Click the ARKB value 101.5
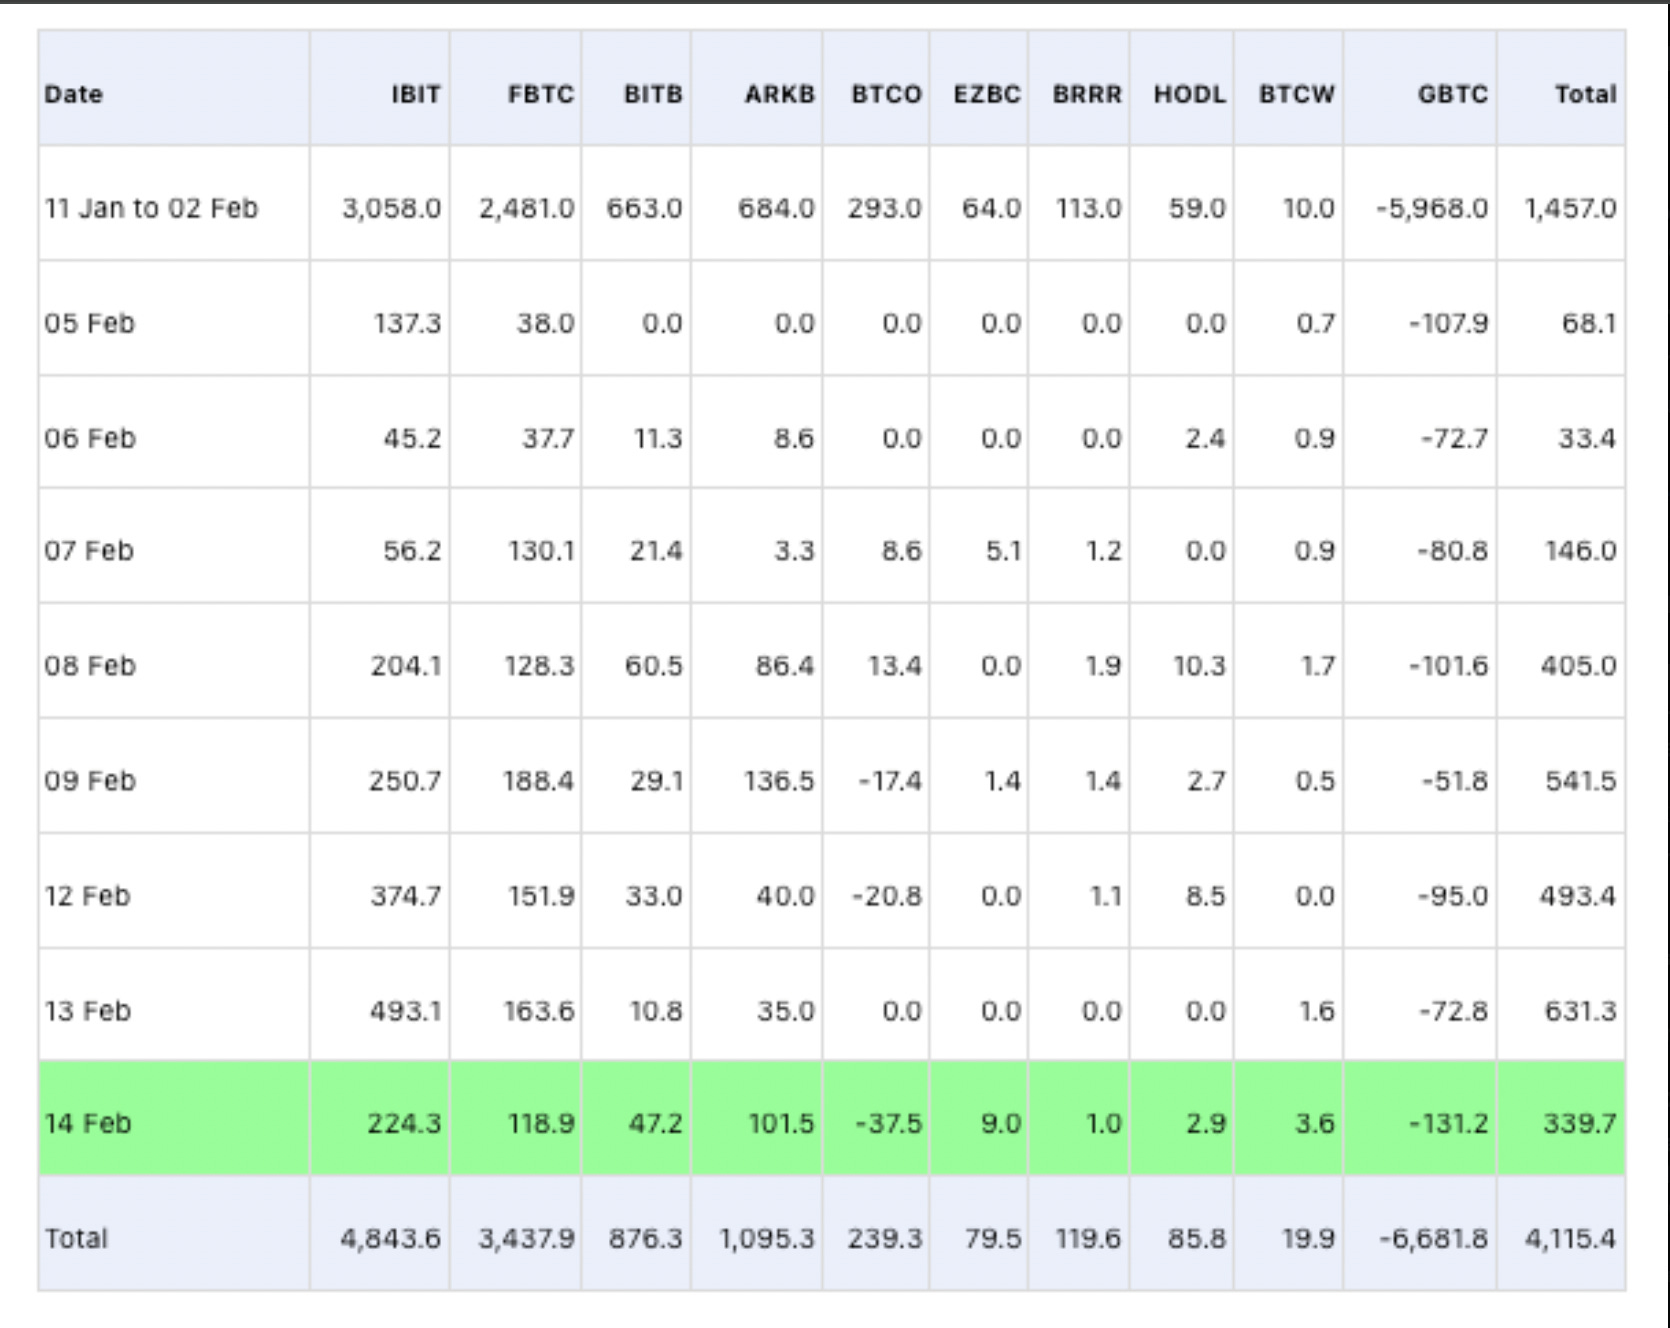The height and width of the screenshot is (1328, 1670). coord(781,1123)
